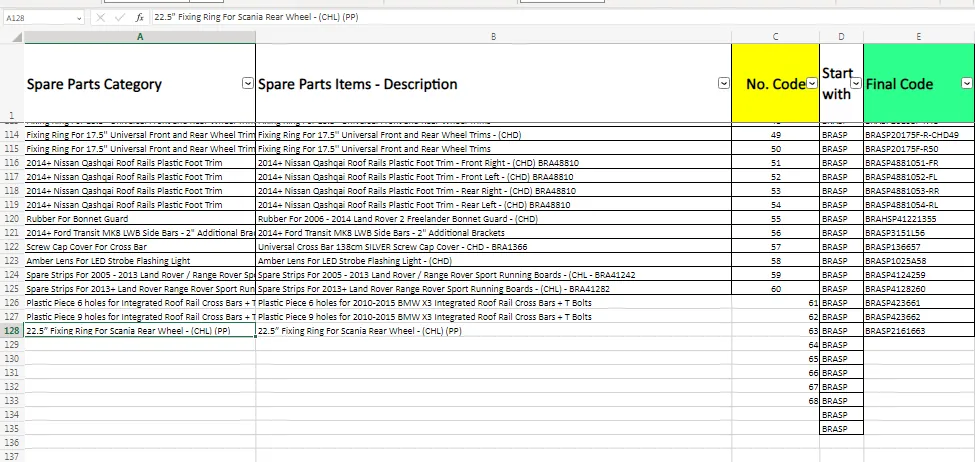Click Final Code cell BRASP136657

(919, 247)
